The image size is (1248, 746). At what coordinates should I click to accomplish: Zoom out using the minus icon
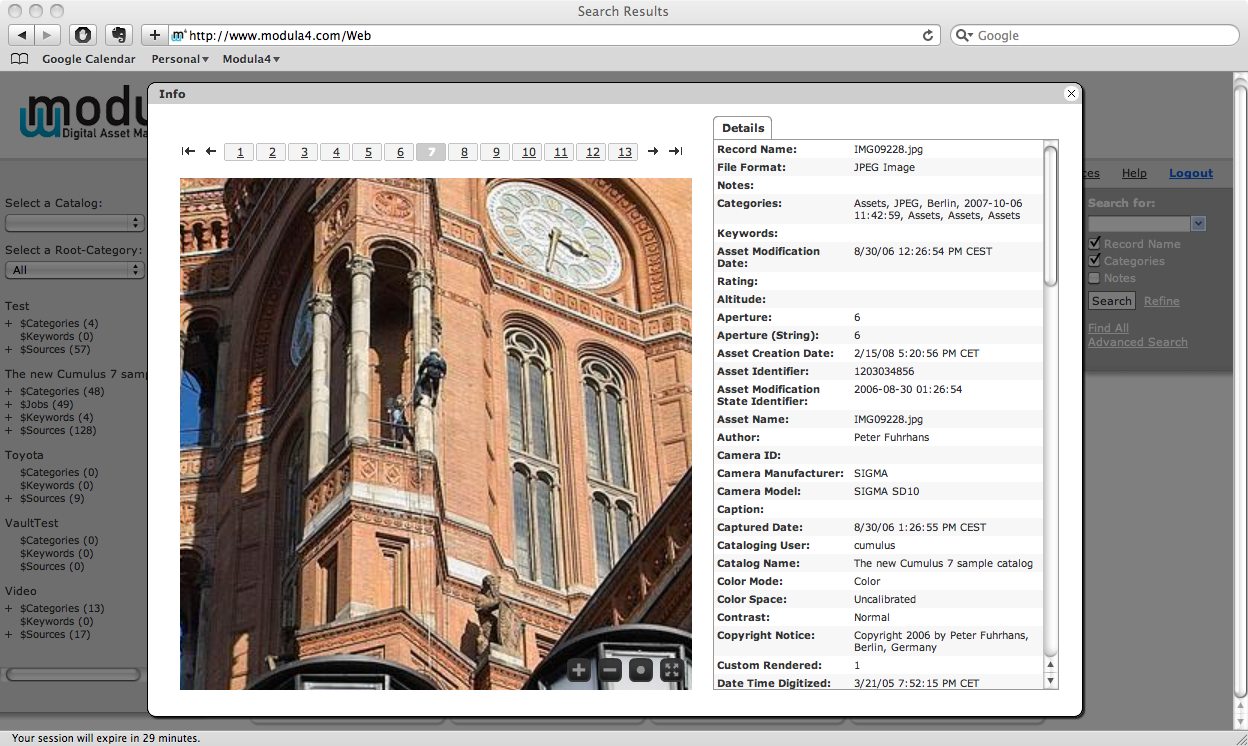point(610,671)
